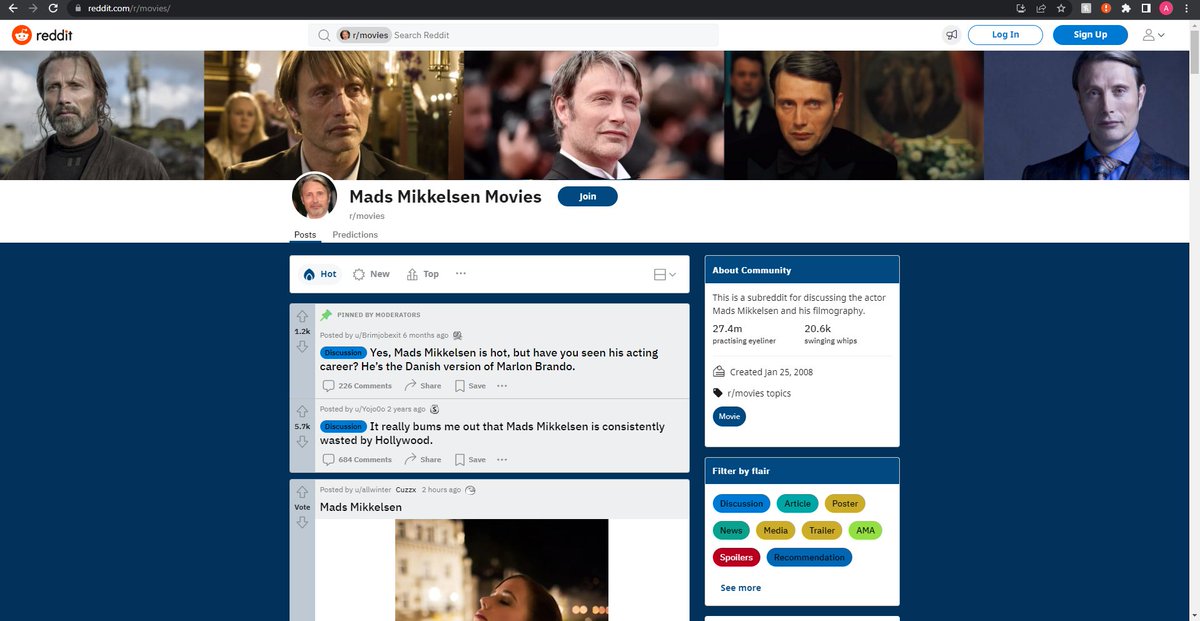Click the award icon beside u/allwinter post
Image resolution: width=1200 pixels, height=621 pixels.
click(471, 490)
